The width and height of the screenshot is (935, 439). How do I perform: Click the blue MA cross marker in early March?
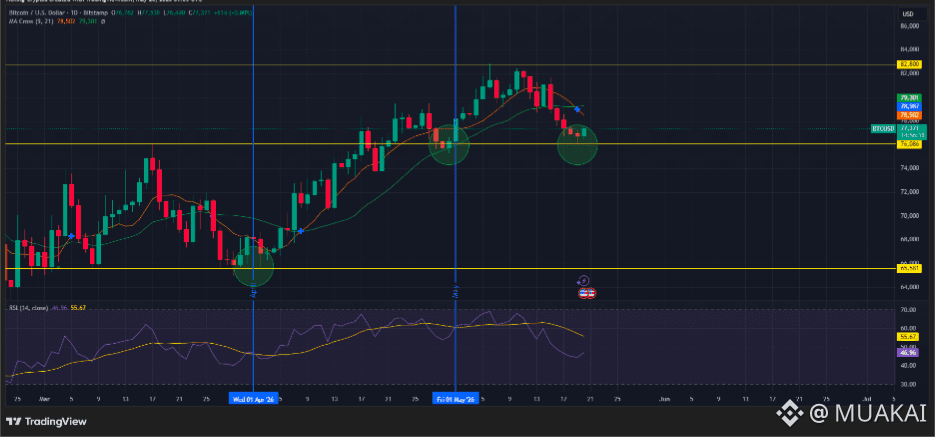tap(72, 236)
